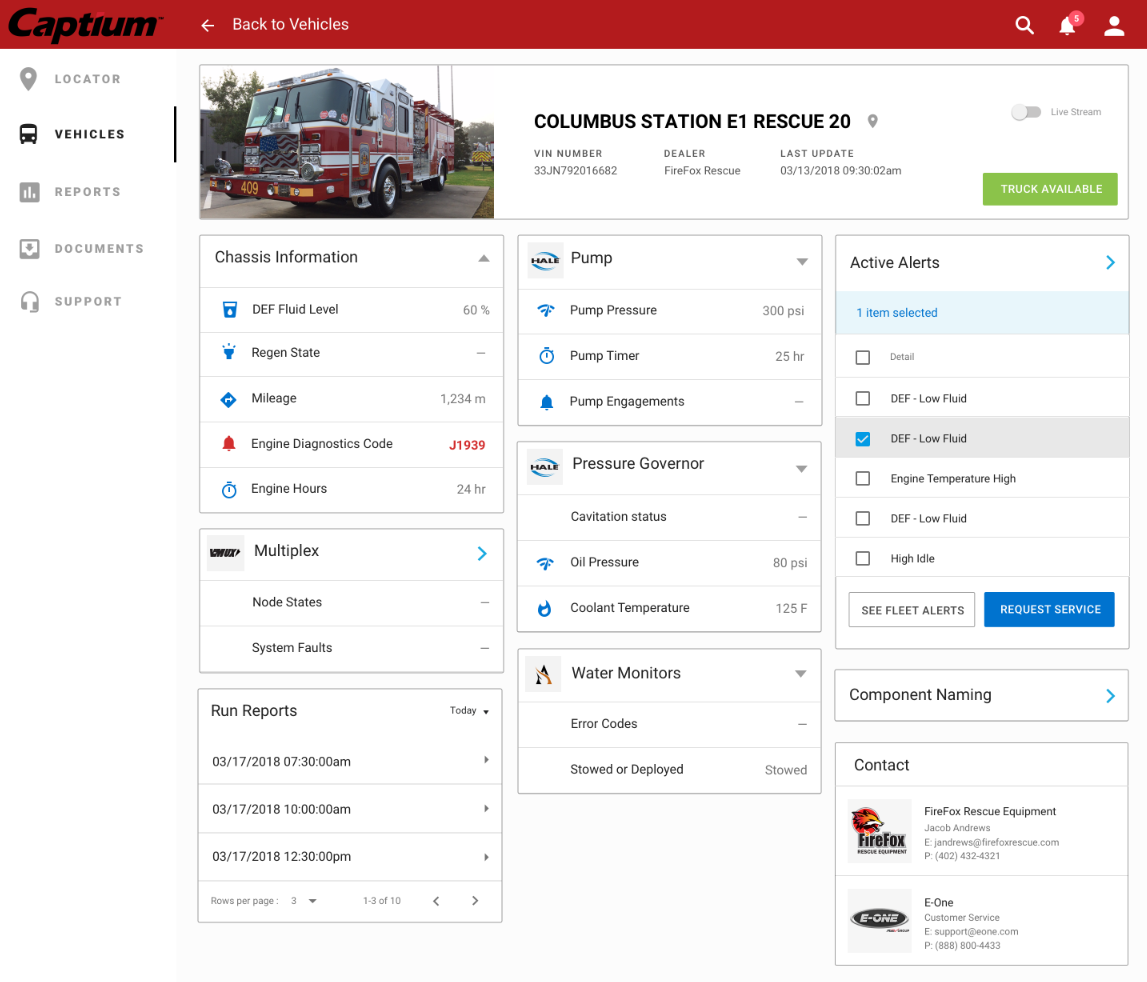The width and height of the screenshot is (1147, 982).
Task: Toggle the Live Stream switch
Action: click(x=1026, y=112)
